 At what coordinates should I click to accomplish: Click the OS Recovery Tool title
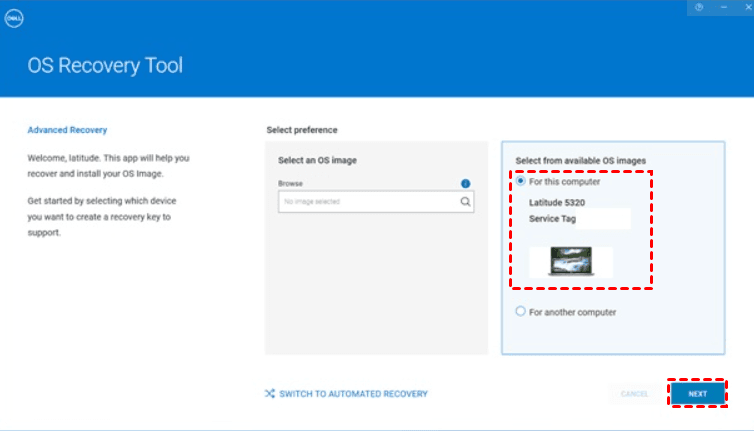tap(105, 65)
